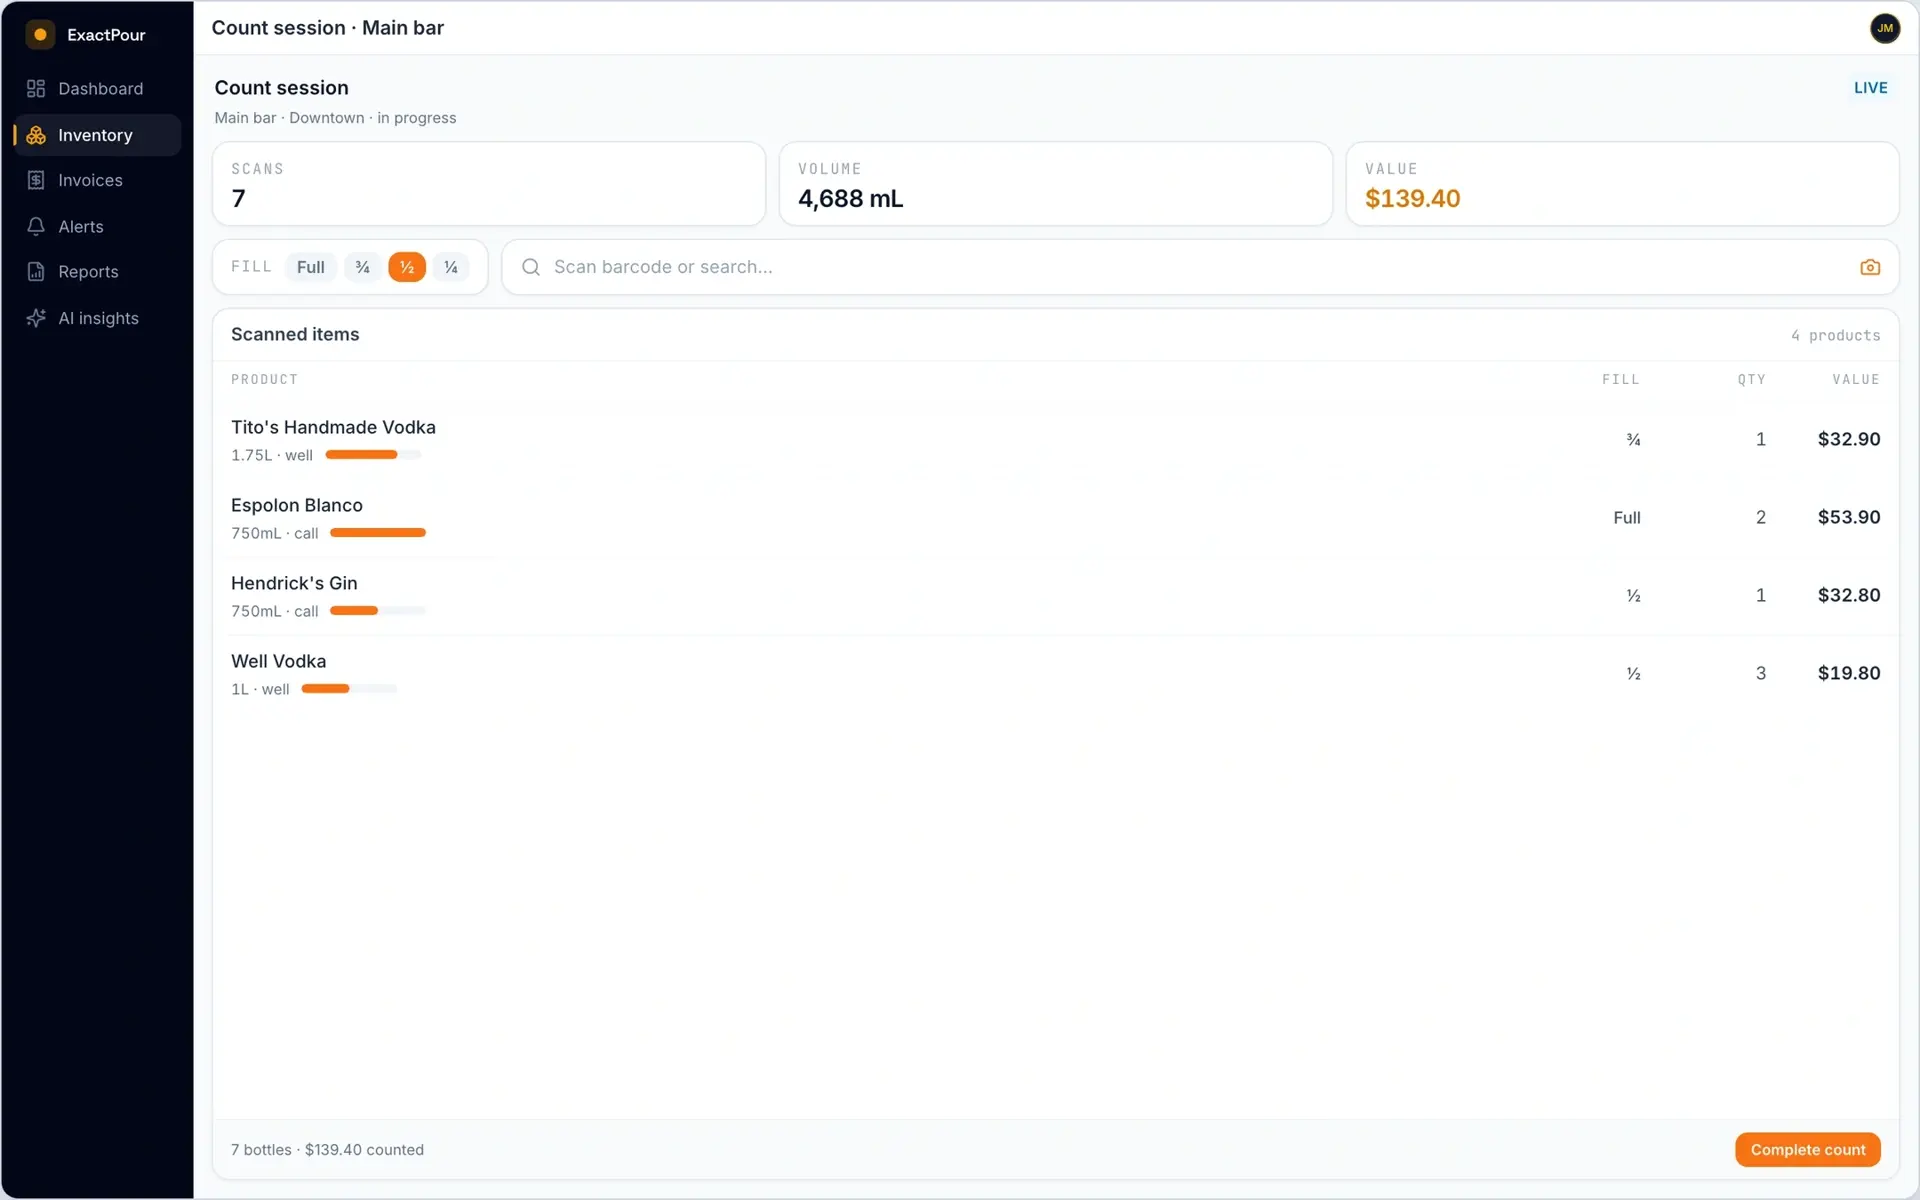The width and height of the screenshot is (1920, 1200).
Task: Set fill level to Full
Action: [x=311, y=267]
